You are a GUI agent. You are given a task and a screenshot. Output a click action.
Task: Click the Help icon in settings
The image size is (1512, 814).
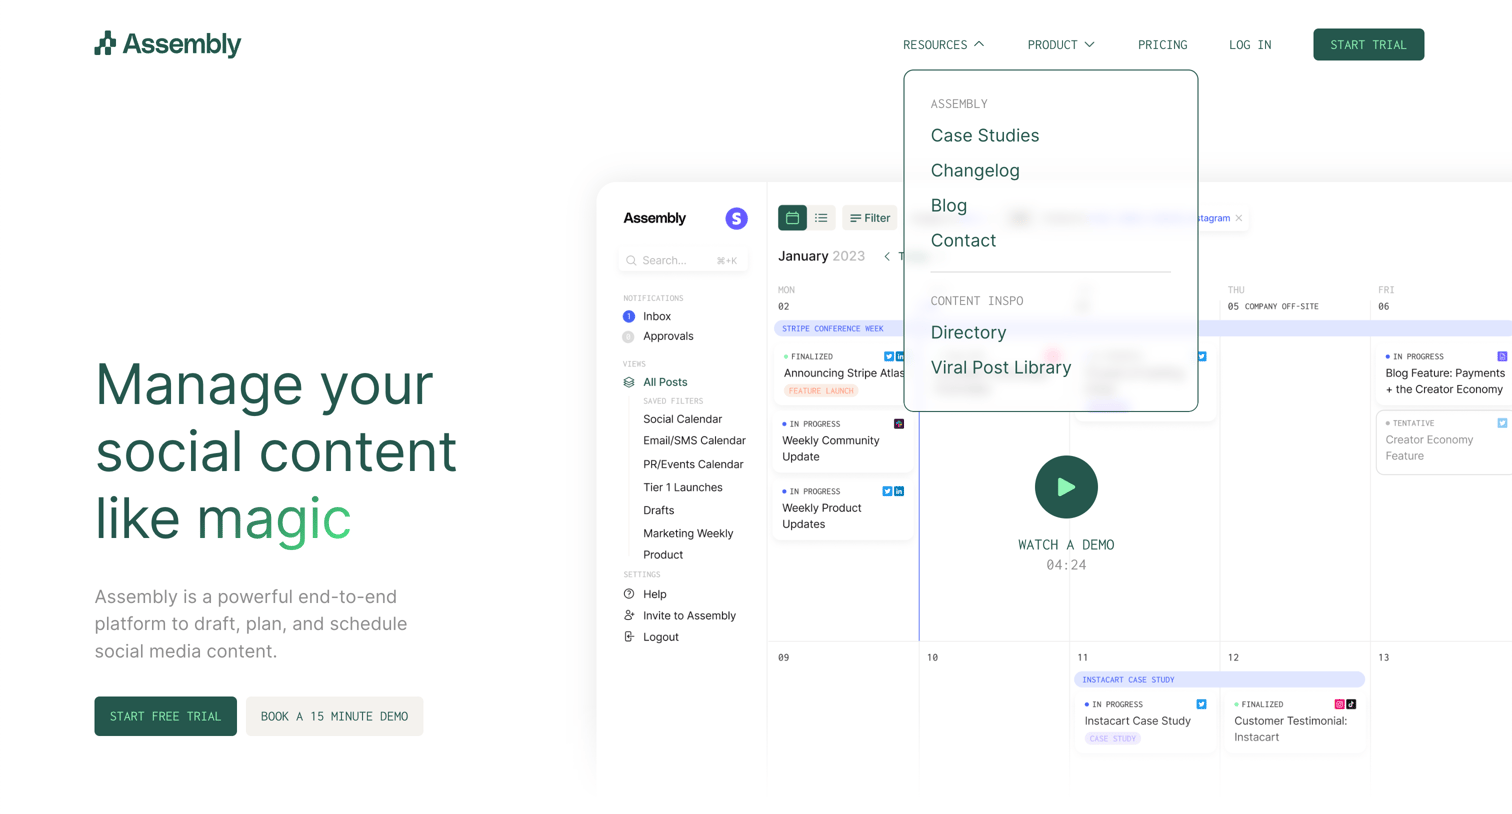point(629,594)
